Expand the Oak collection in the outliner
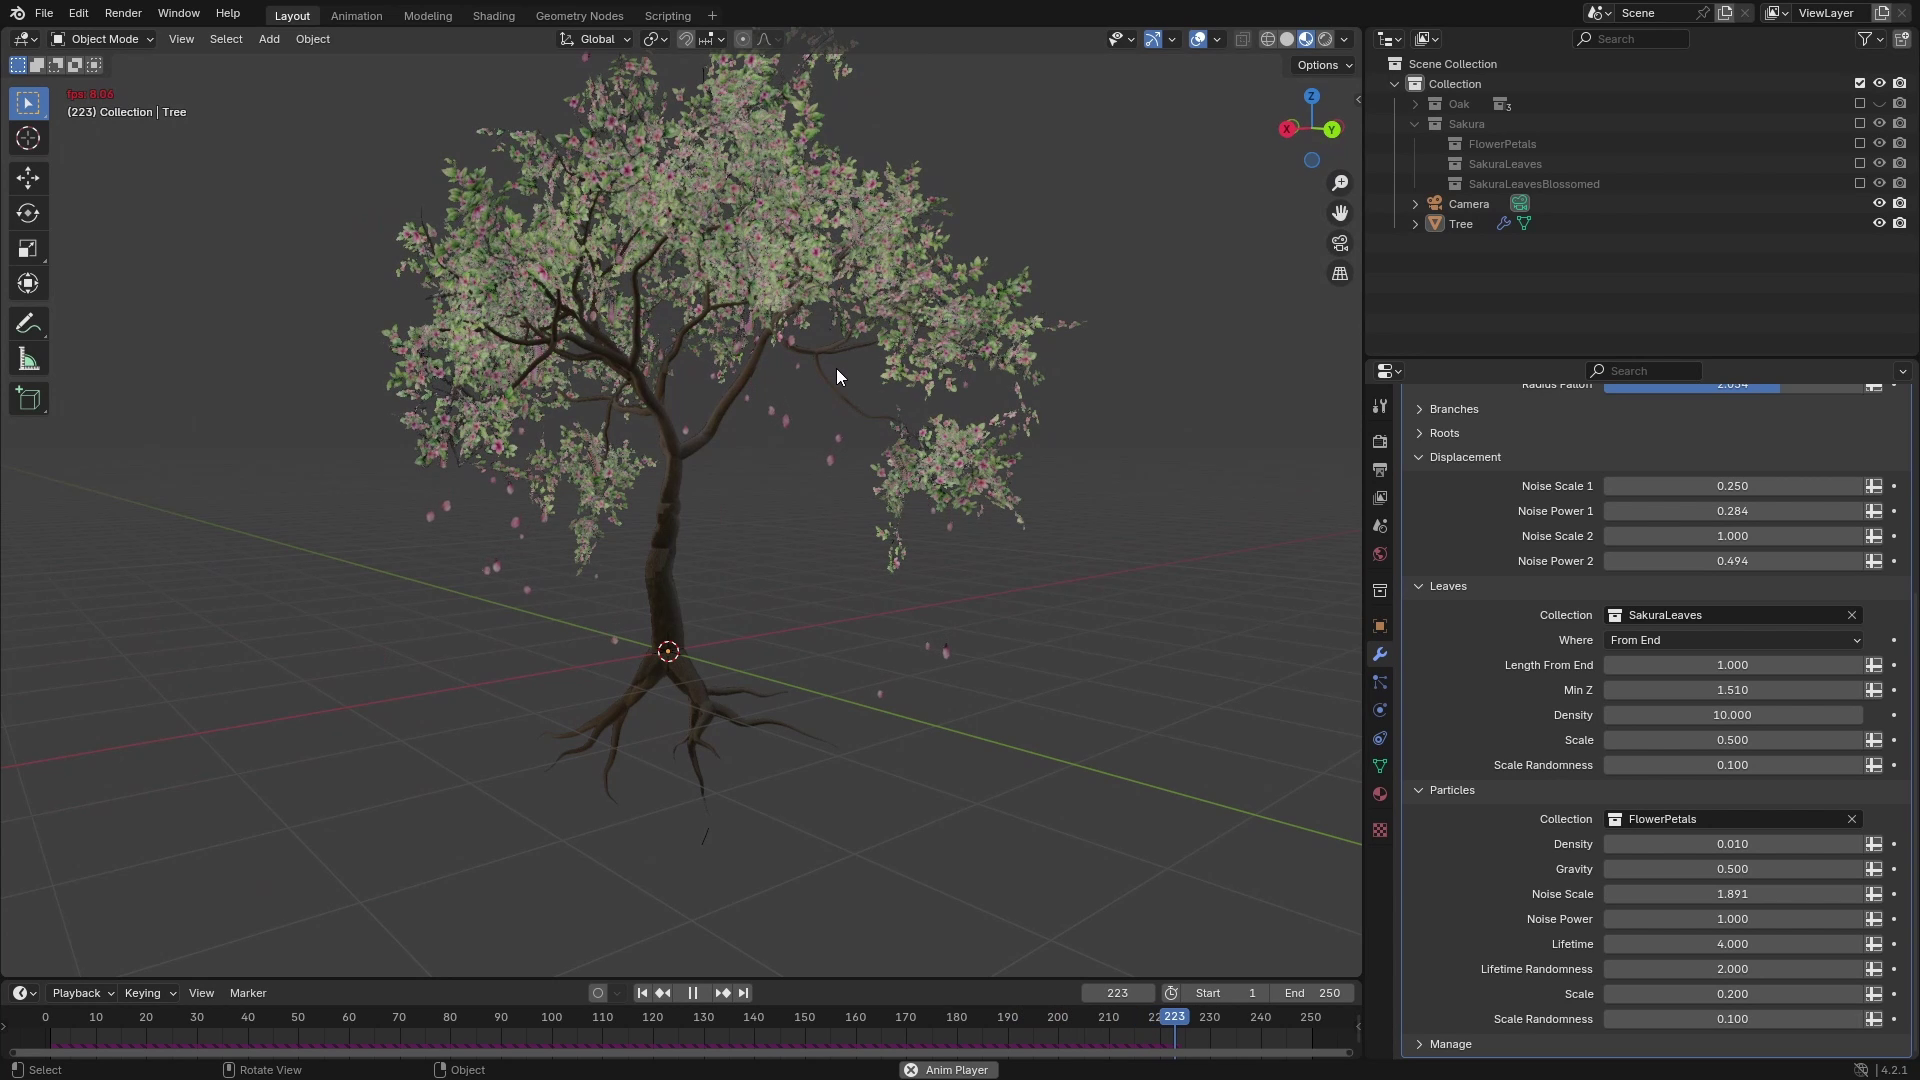The width and height of the screenshot is (1920, 1080). click(x=1416, y=103)
